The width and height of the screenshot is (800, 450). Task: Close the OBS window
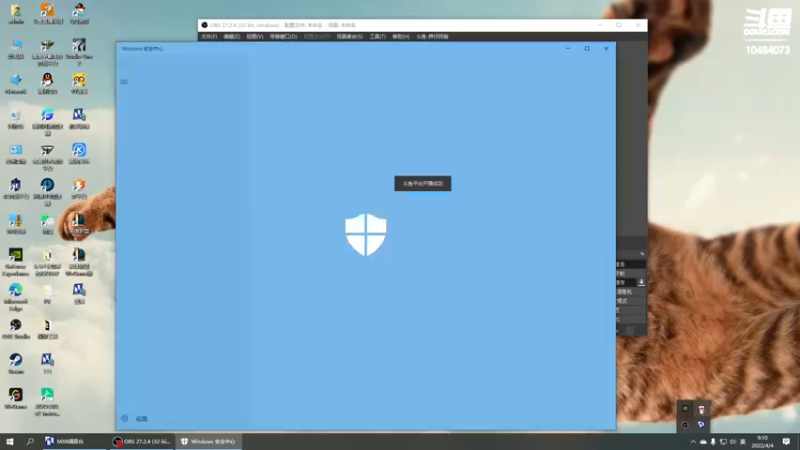click(638, 25)
